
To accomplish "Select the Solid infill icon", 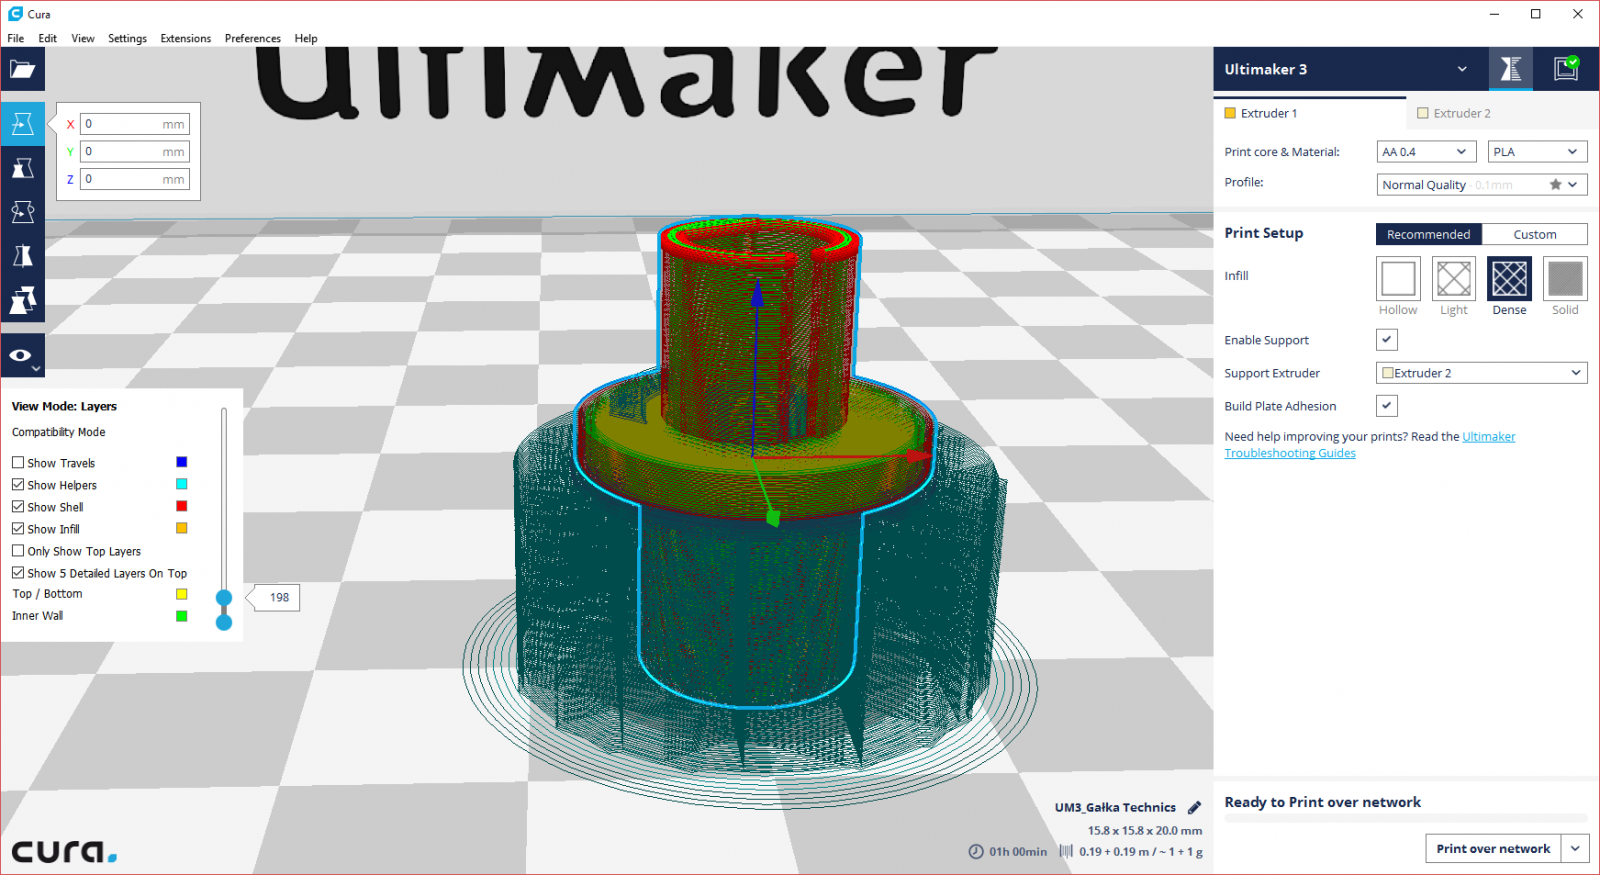I will coord(1565,278).
